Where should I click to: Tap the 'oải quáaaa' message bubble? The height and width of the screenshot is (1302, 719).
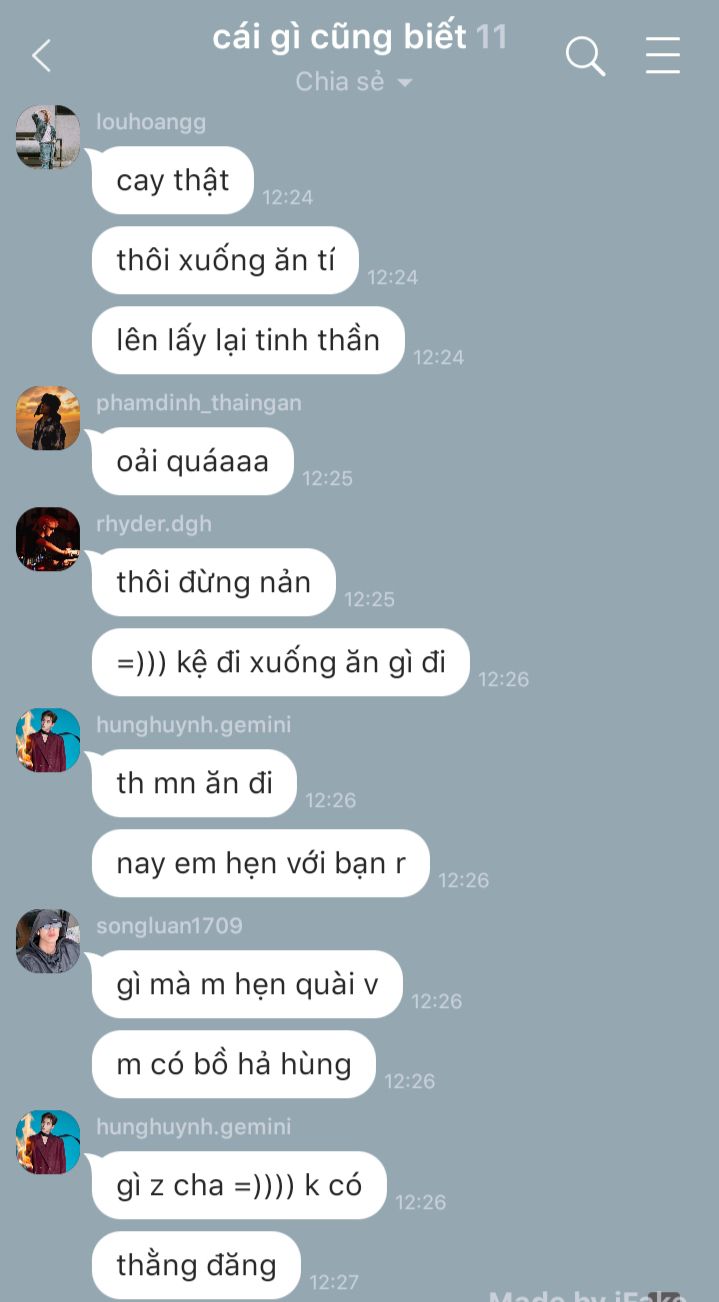pyautogui.click(x=192, y=461)
